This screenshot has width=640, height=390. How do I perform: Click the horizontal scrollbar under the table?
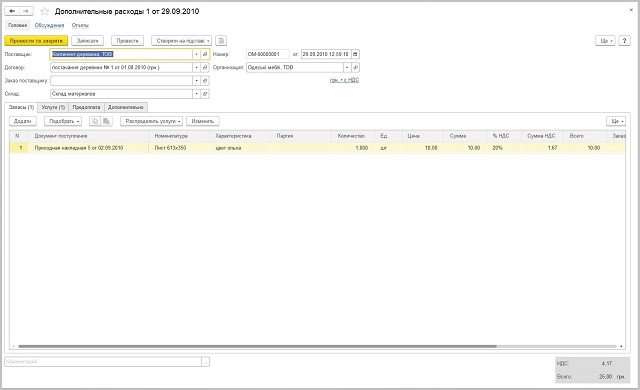(x=257, y=346)
